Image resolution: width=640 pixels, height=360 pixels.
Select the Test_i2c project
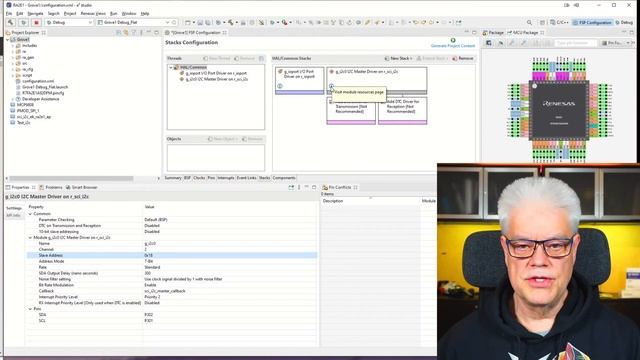[x=23, y=122]
